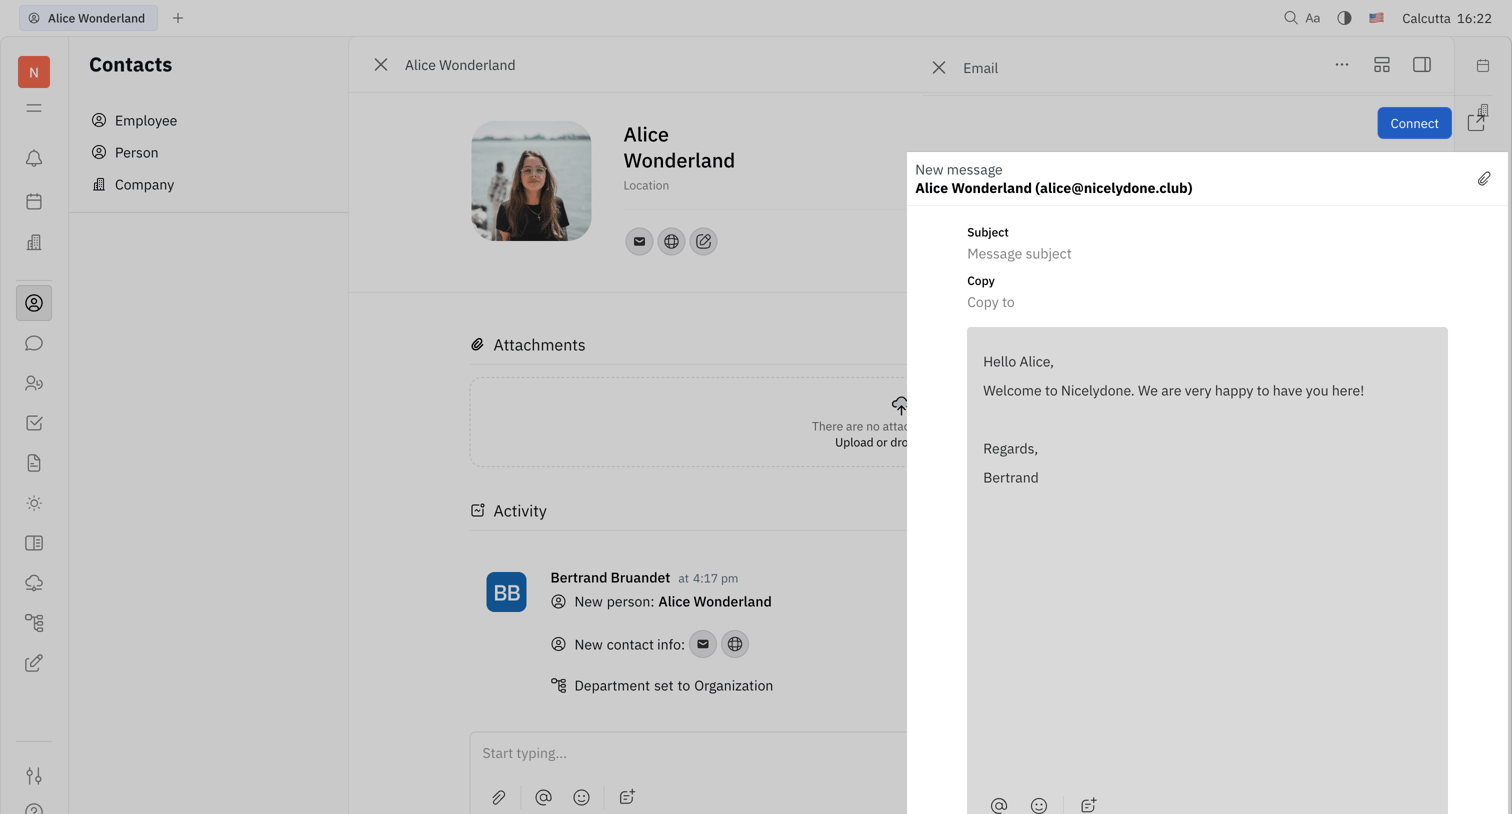Open the recruiting people icon in sidebar

point(34,383)
